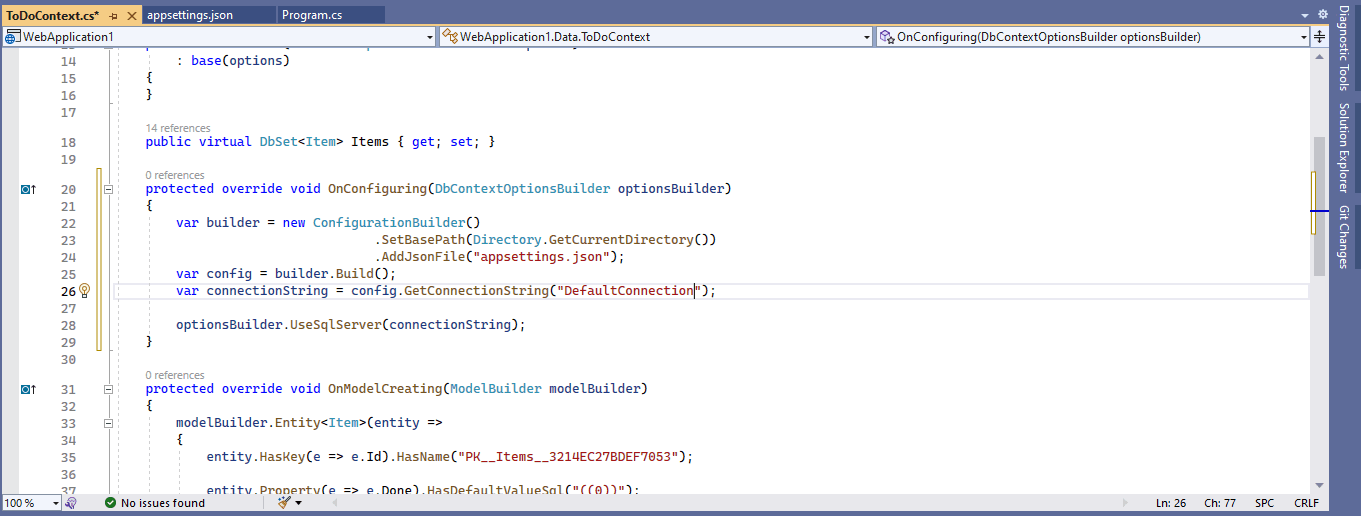Click the Ln: 26 line indicator
This screenshot has height=516, width=1361.
[x=1171, y=503]
